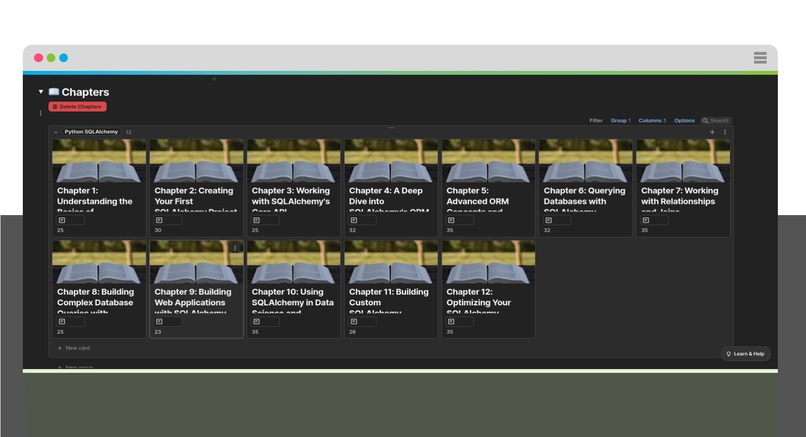This screenshot has width=806, height=437.
Task: Focus the Search field
Action: point(716,120)
